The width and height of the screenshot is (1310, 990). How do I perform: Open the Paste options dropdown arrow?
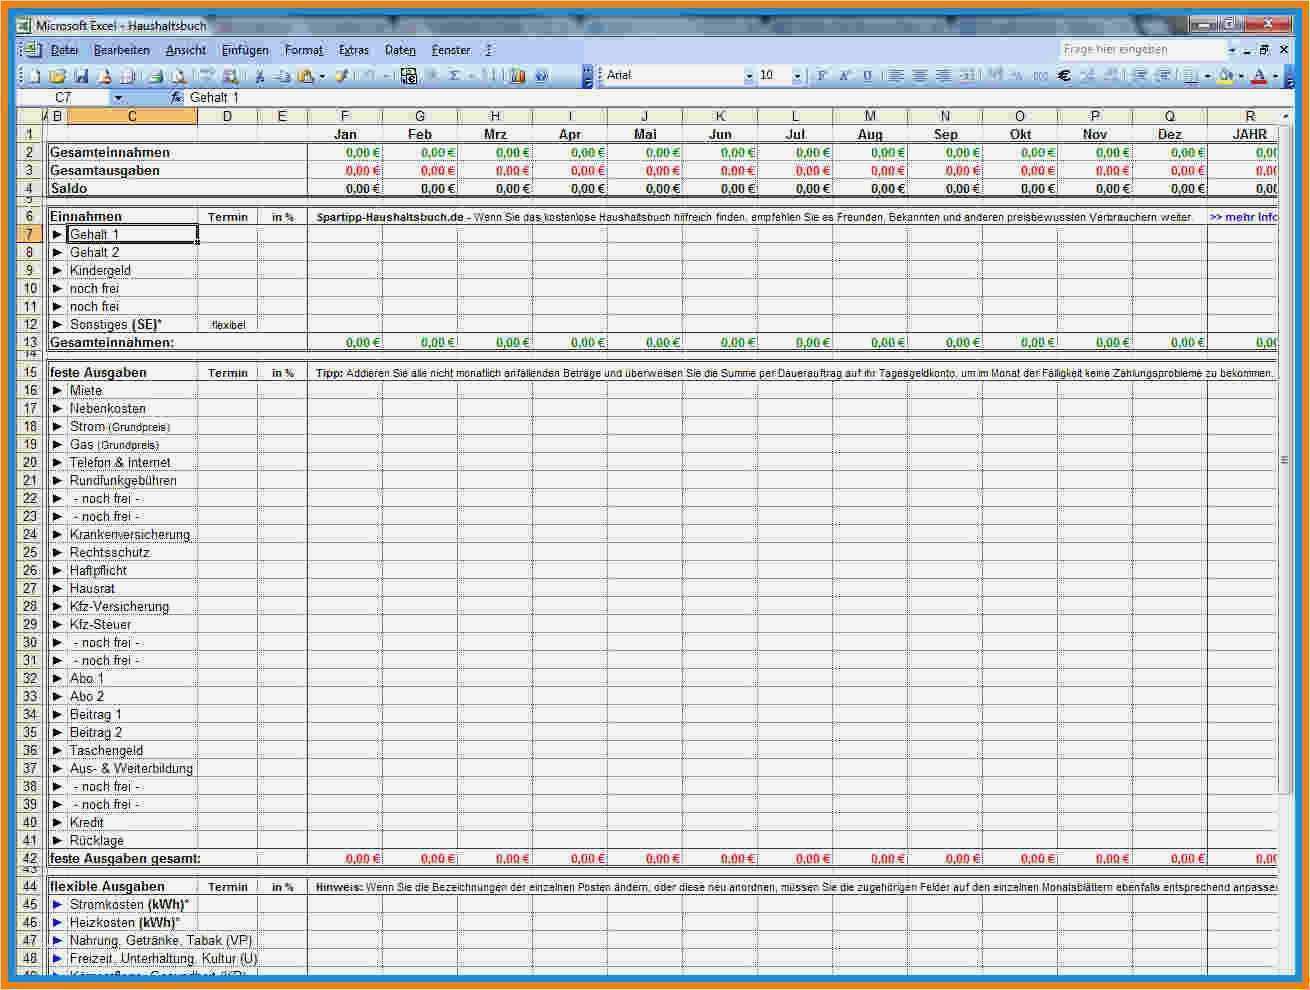coord(322,76)
